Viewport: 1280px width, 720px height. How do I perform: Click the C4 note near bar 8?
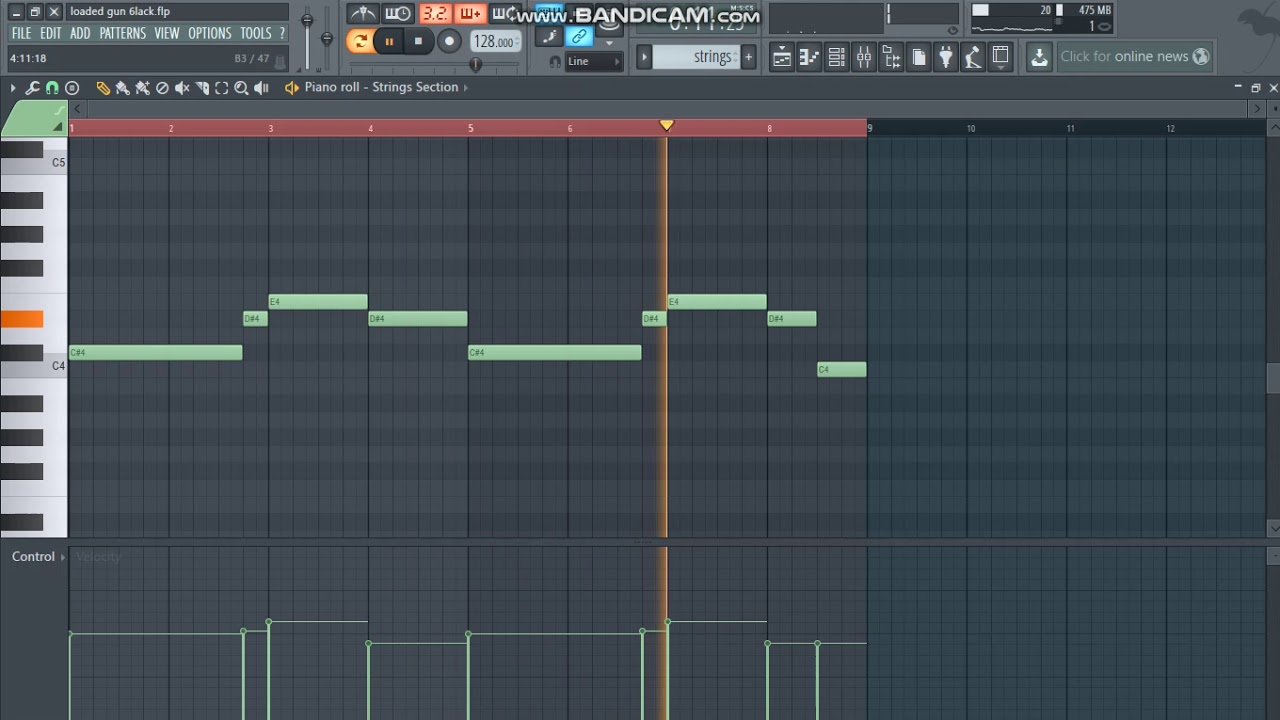click(x=842, y=370)
